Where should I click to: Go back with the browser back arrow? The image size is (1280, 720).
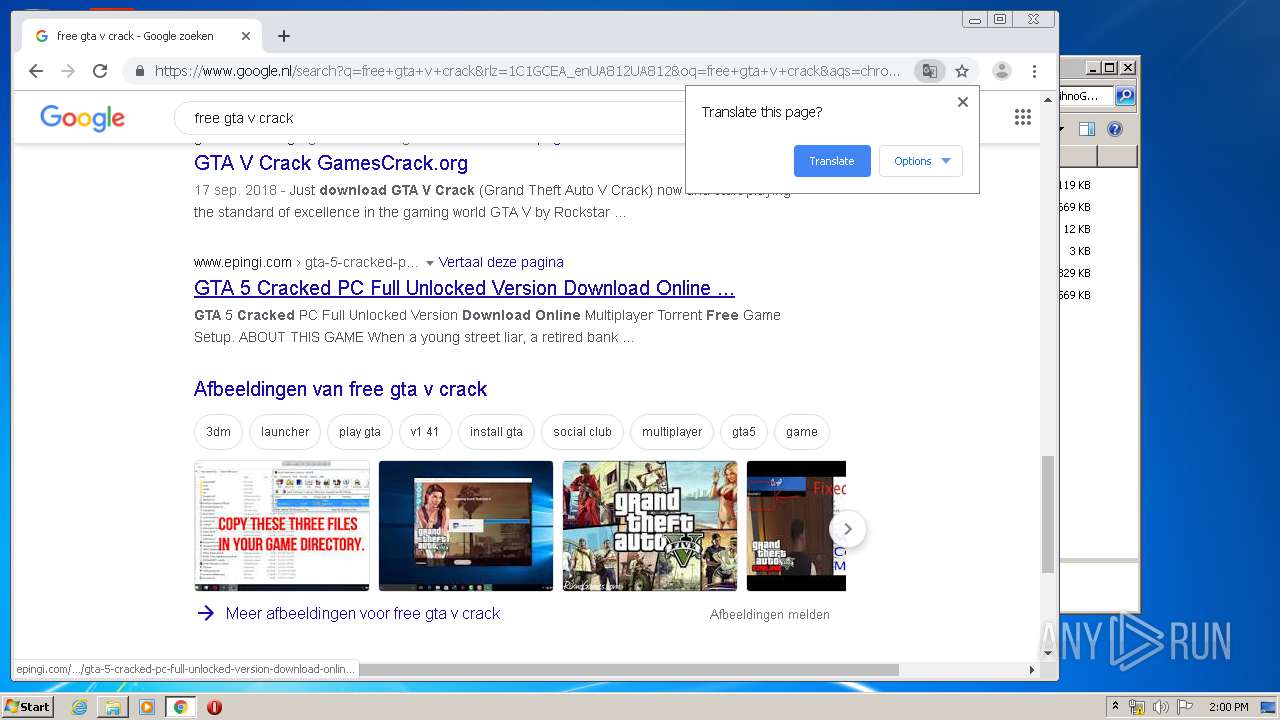36,71
